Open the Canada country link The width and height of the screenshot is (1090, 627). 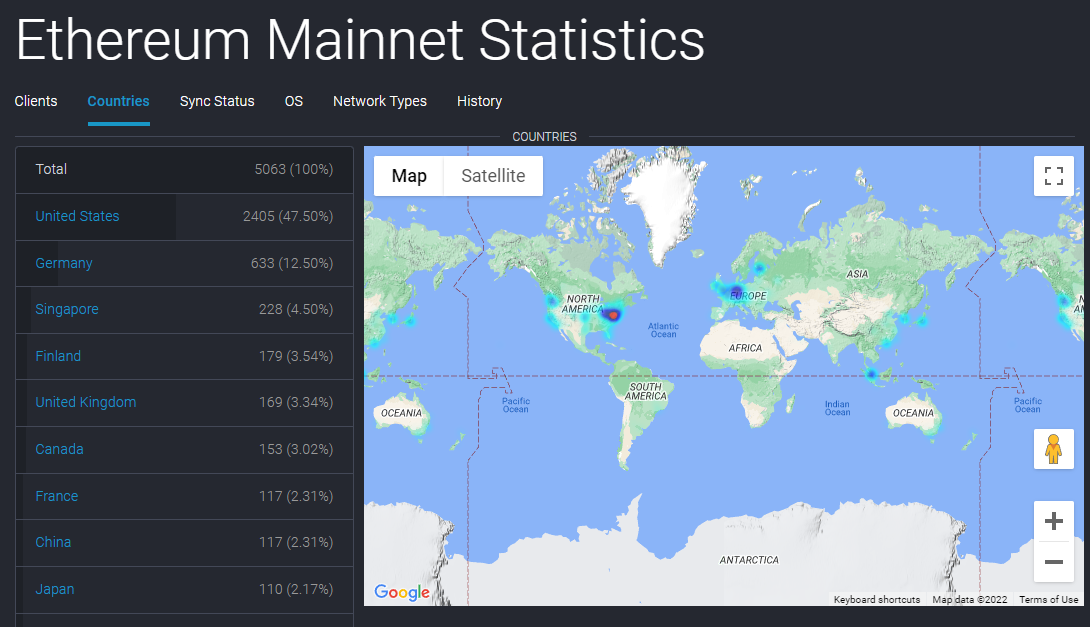coord(59,449)
